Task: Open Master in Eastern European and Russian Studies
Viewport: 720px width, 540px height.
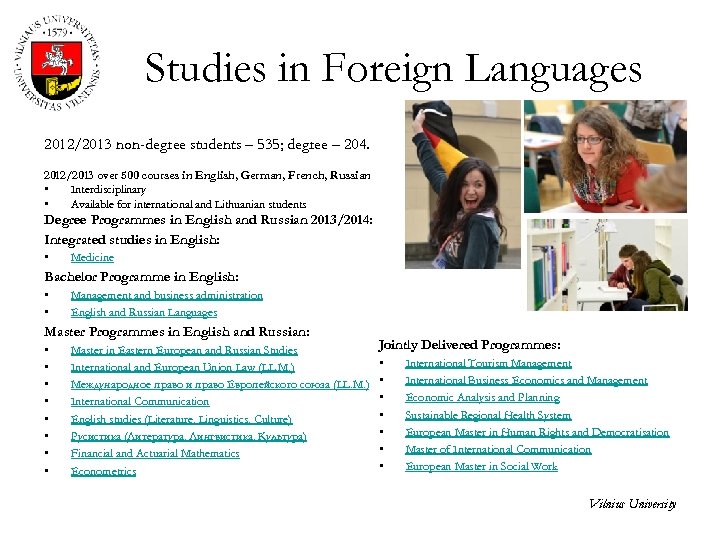Action: coord(184,350)
